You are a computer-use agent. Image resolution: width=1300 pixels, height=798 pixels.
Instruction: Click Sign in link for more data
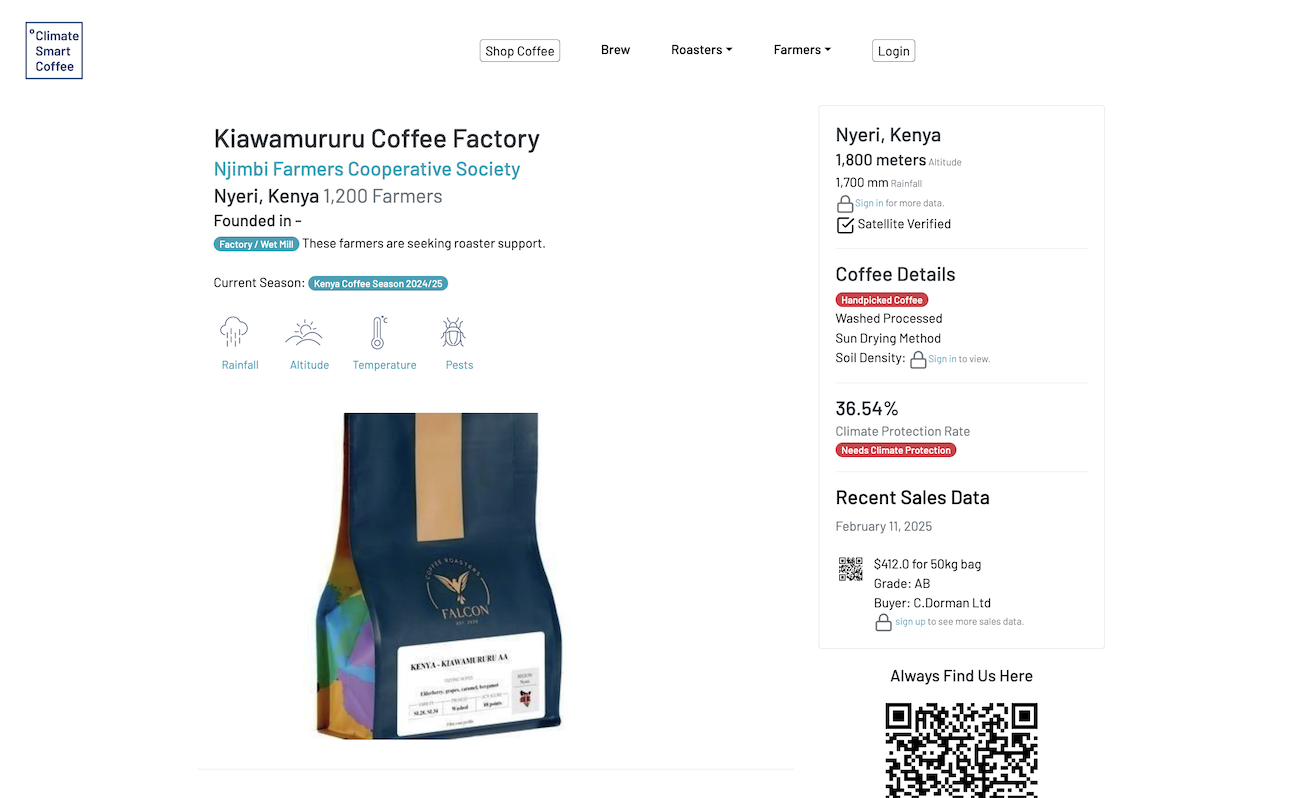(x=869, y=204)
